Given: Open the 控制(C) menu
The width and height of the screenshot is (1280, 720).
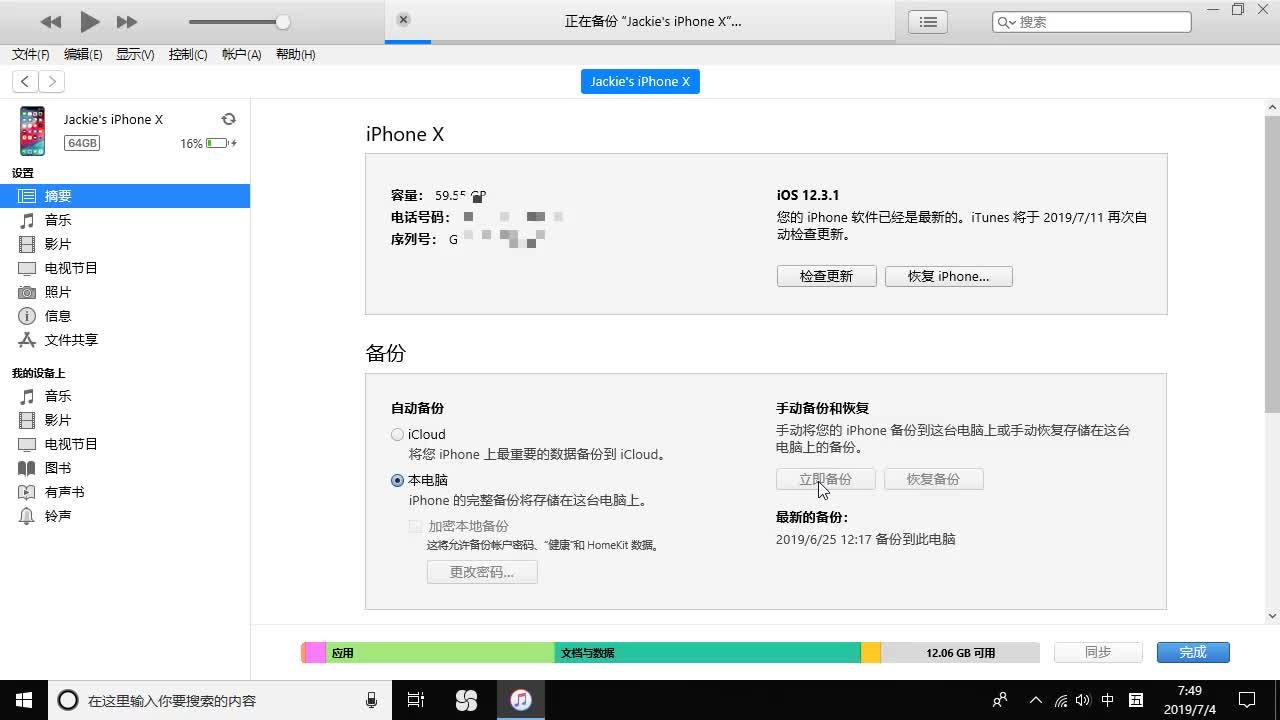Looking at the screenshot, I should click(x=188, y=54).
